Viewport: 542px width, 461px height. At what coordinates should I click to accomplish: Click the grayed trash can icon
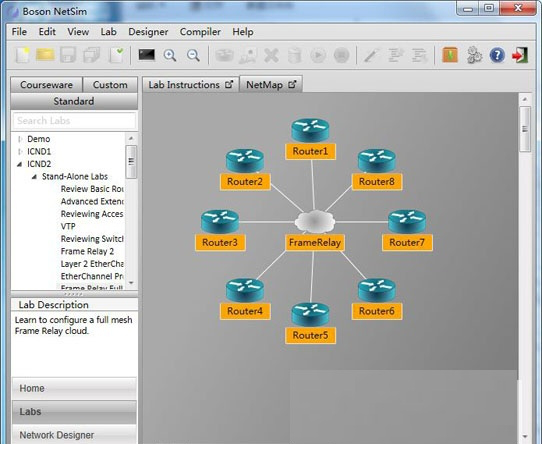pyautogui.click(x=295, y=55)
